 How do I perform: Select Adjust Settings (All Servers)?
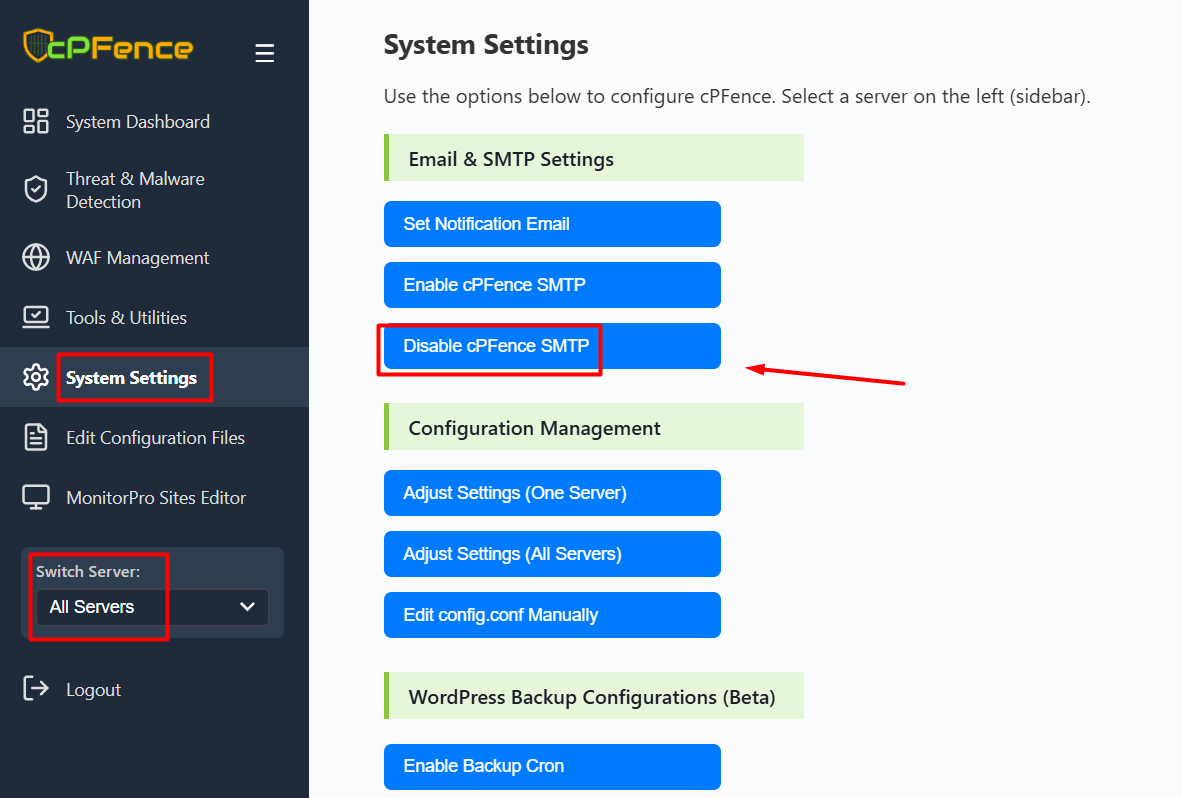(x=551, y=554)
